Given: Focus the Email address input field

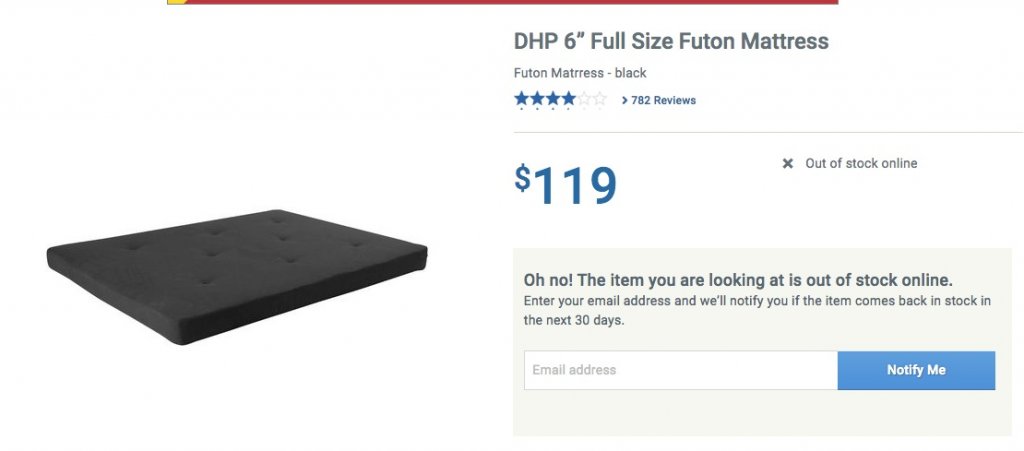Looking at the screenshot, I should point(680,370).
